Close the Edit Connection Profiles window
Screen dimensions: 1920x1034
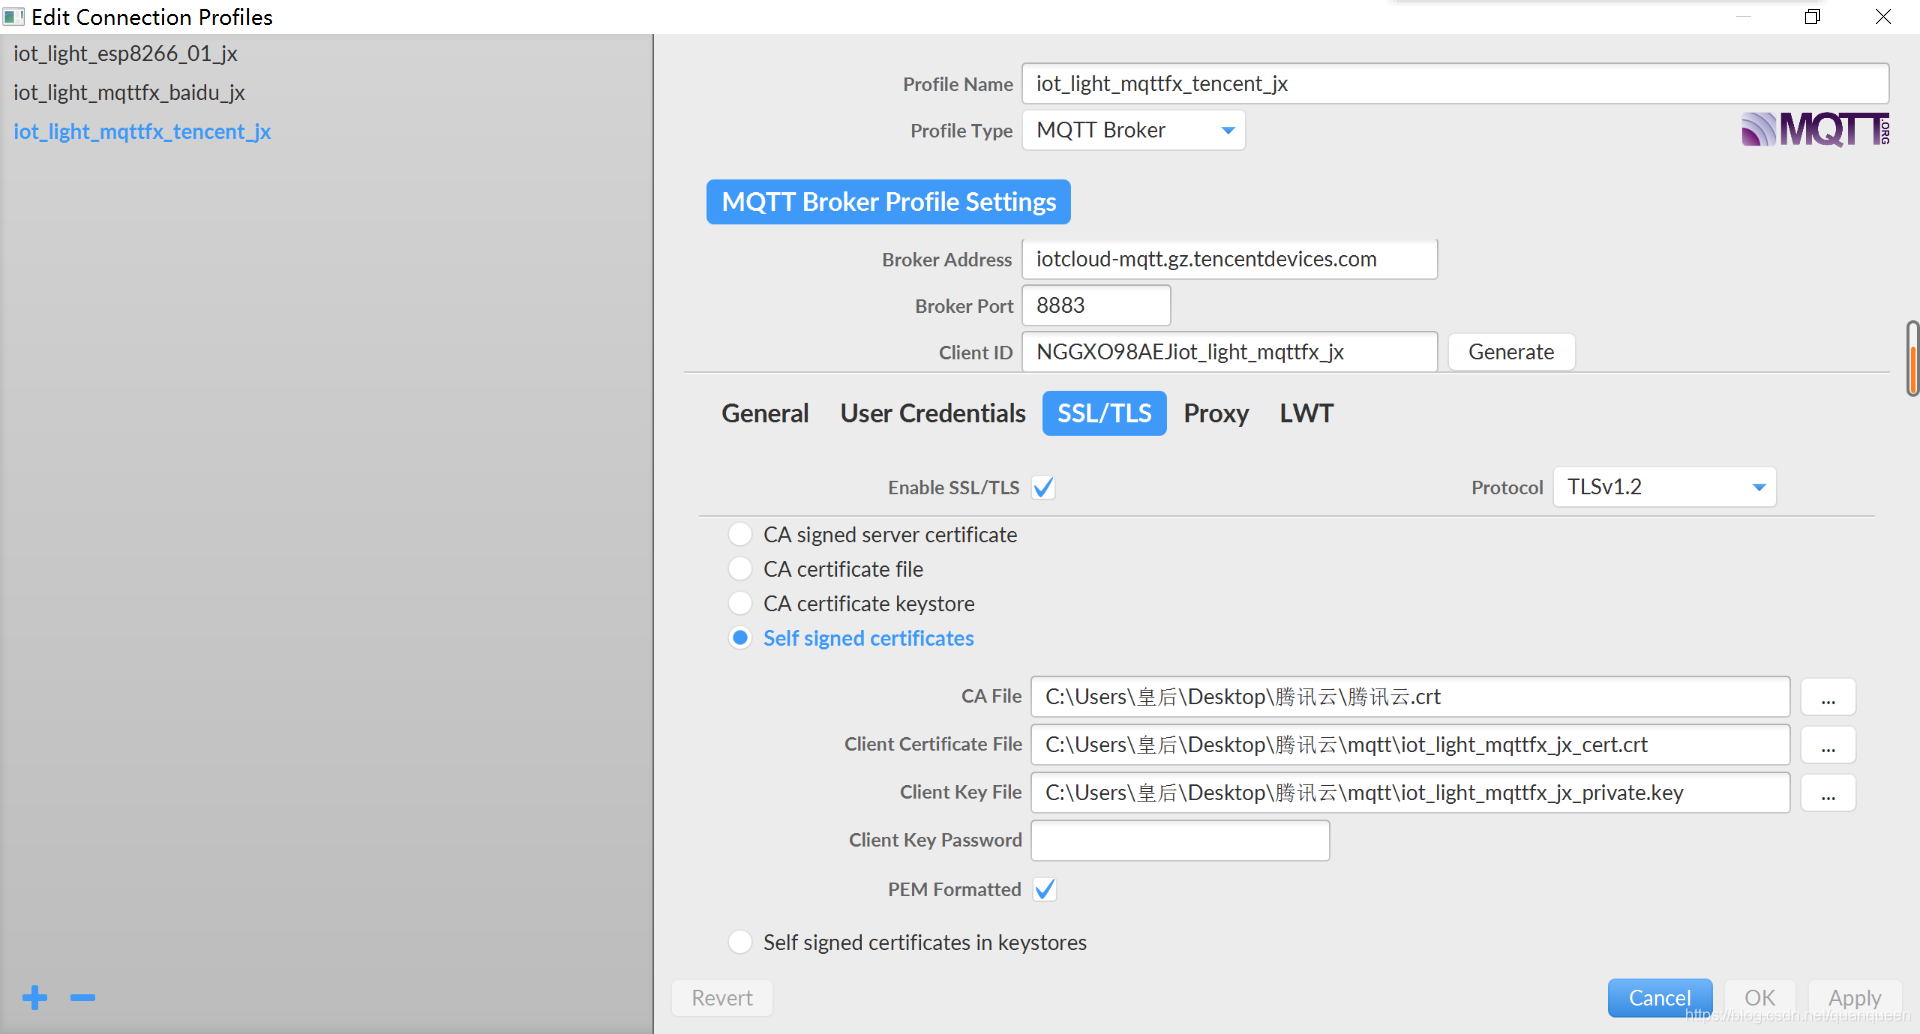point(1883,16)
